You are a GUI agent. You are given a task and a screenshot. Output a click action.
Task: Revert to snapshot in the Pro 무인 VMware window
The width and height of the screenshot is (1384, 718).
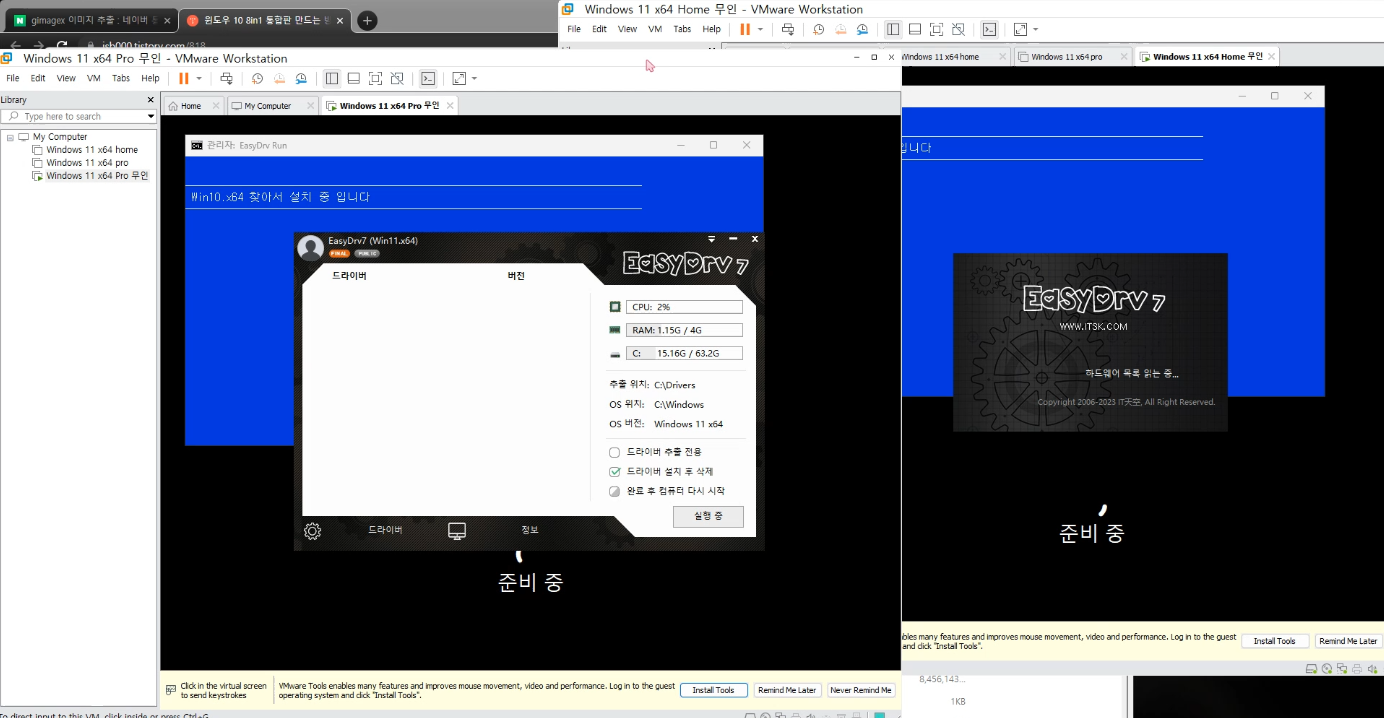279,78
